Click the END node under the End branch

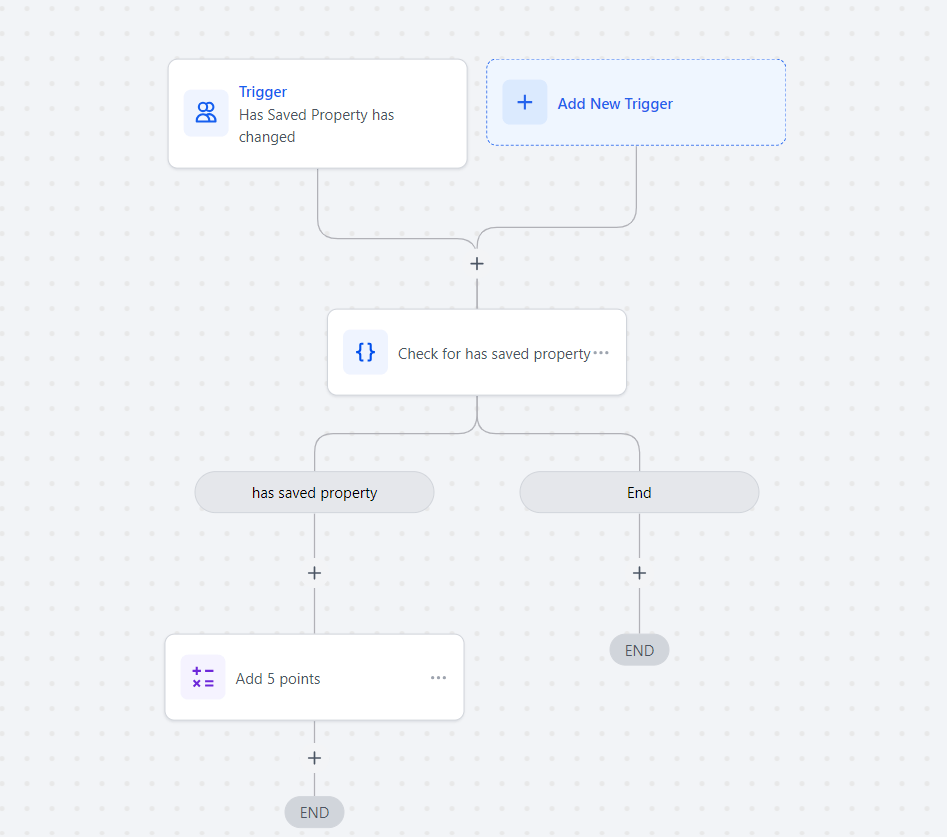(639, 650)
